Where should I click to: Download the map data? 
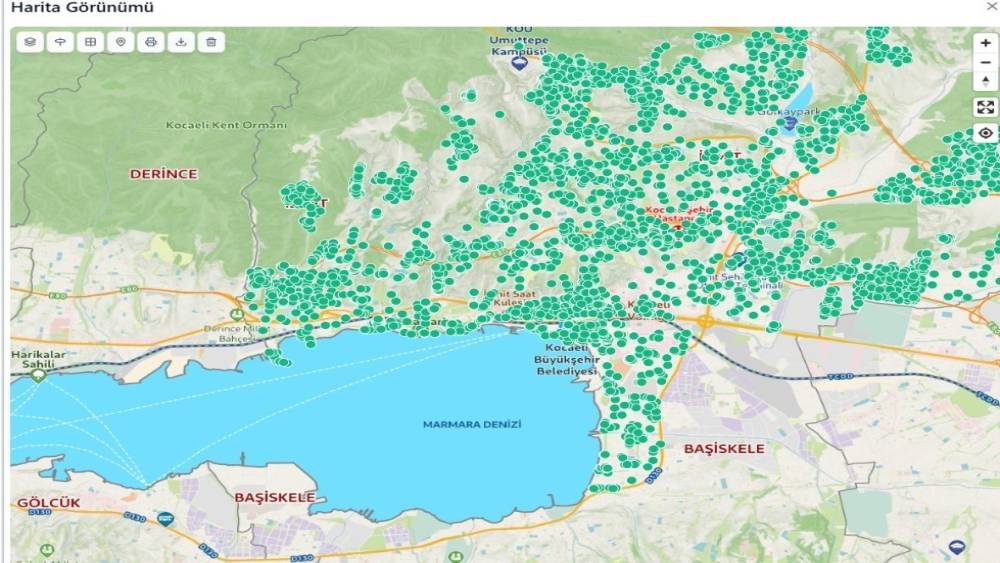click(x=181, y=42)
